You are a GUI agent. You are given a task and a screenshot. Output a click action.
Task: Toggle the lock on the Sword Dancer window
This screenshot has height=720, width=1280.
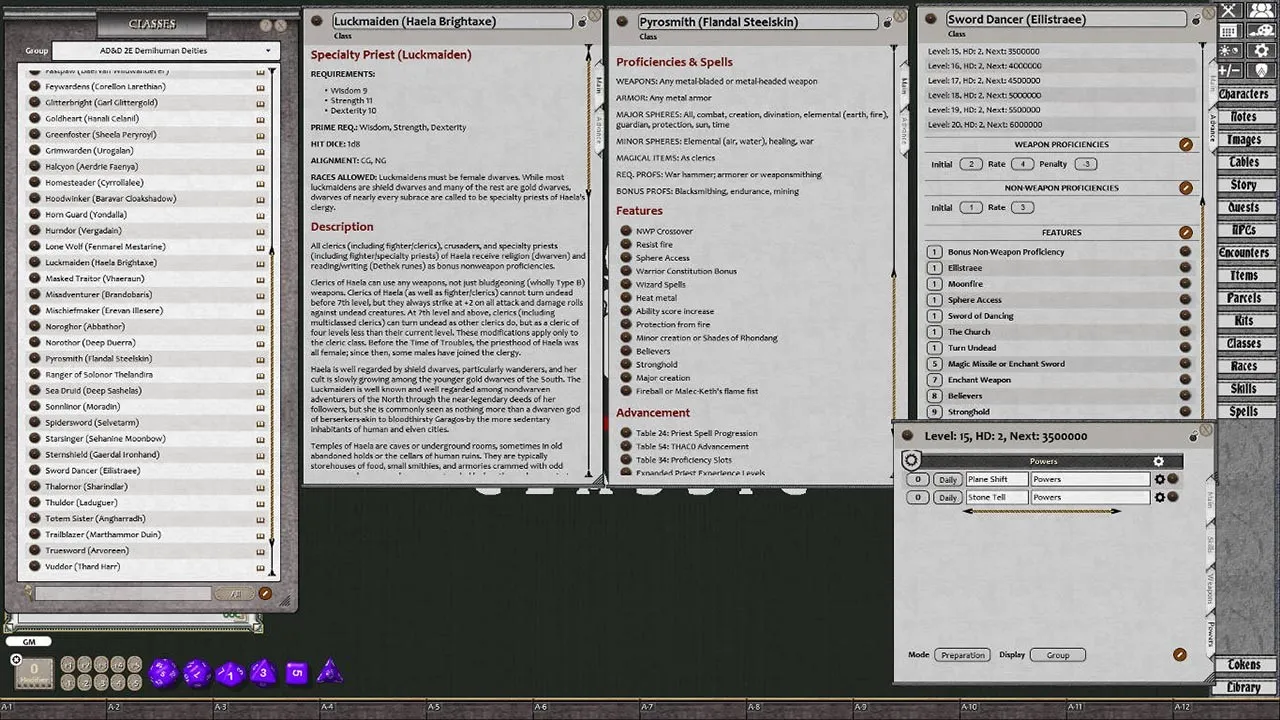pos(1196,19)
